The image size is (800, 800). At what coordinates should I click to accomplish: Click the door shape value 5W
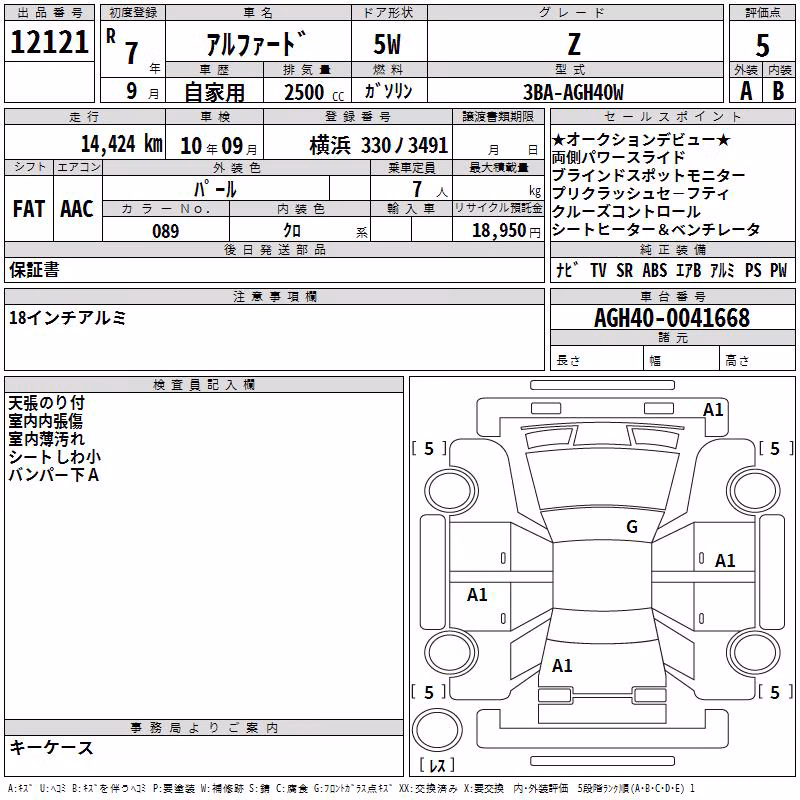click(387, 44)
